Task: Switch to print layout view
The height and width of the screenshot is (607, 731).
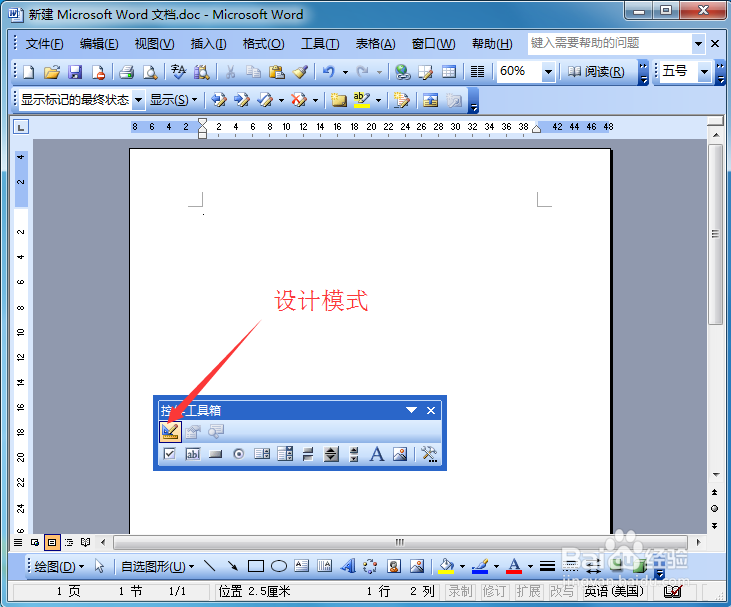Action: point(52,542)
